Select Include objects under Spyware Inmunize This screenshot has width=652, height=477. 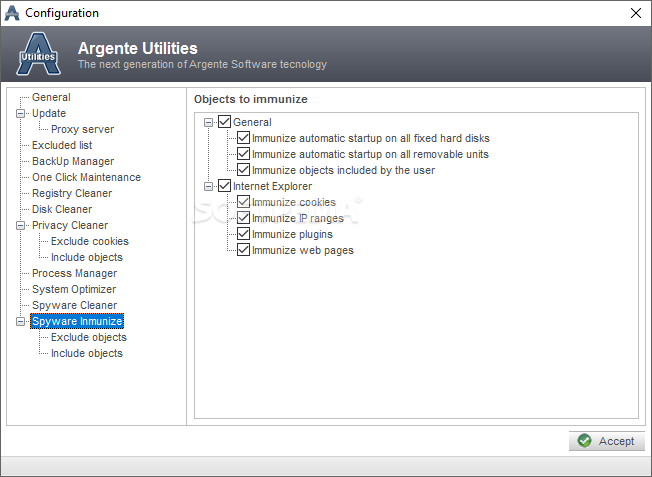(x=86, y=353)
